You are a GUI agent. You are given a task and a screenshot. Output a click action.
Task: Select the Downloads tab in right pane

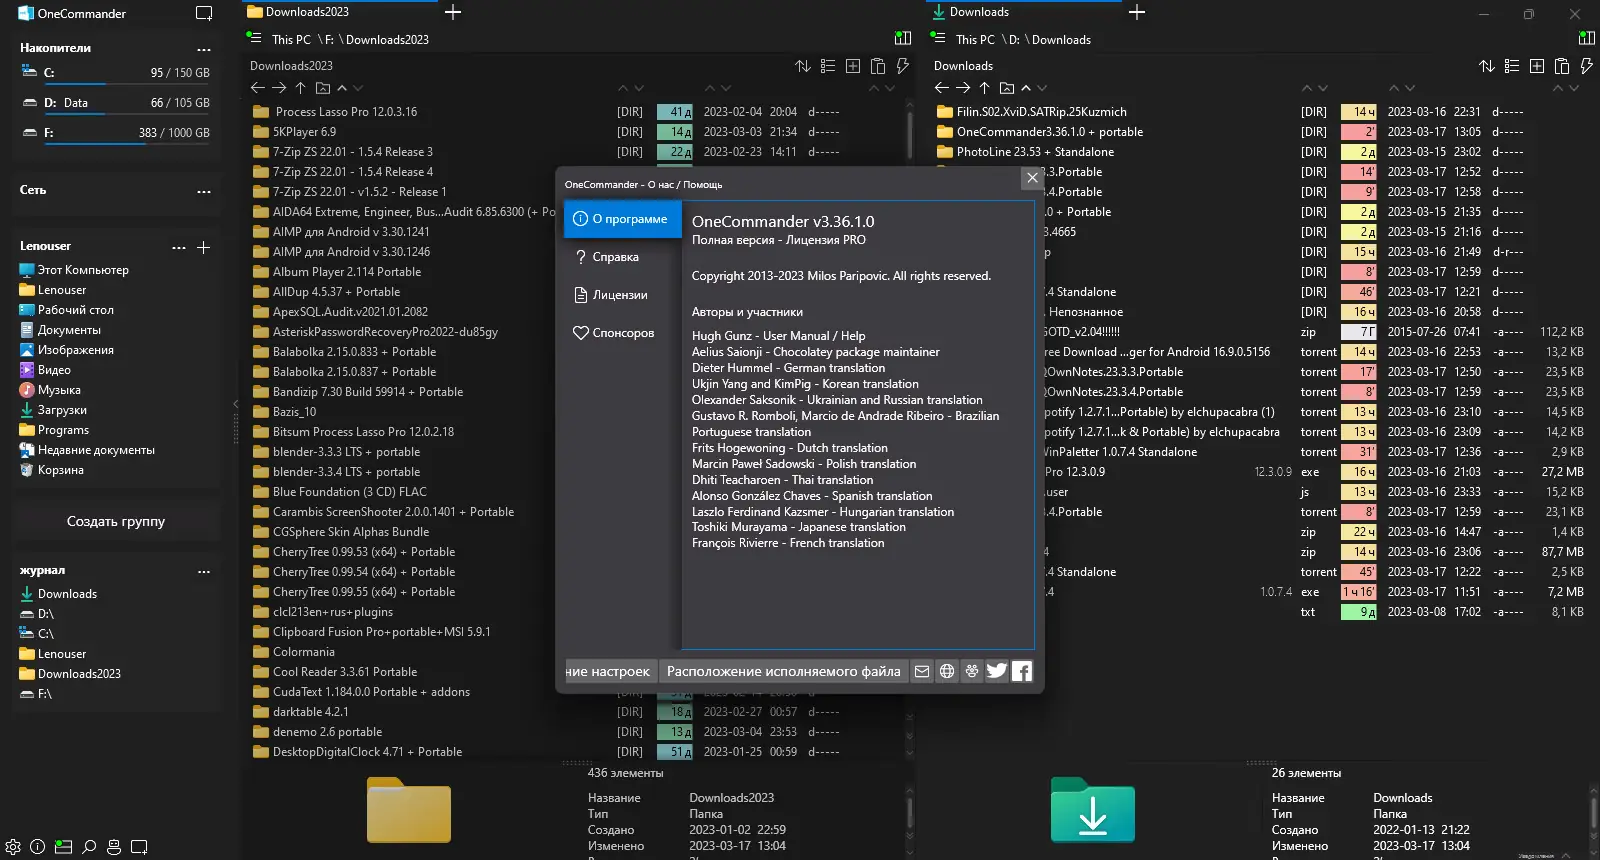pos(1025,12)
